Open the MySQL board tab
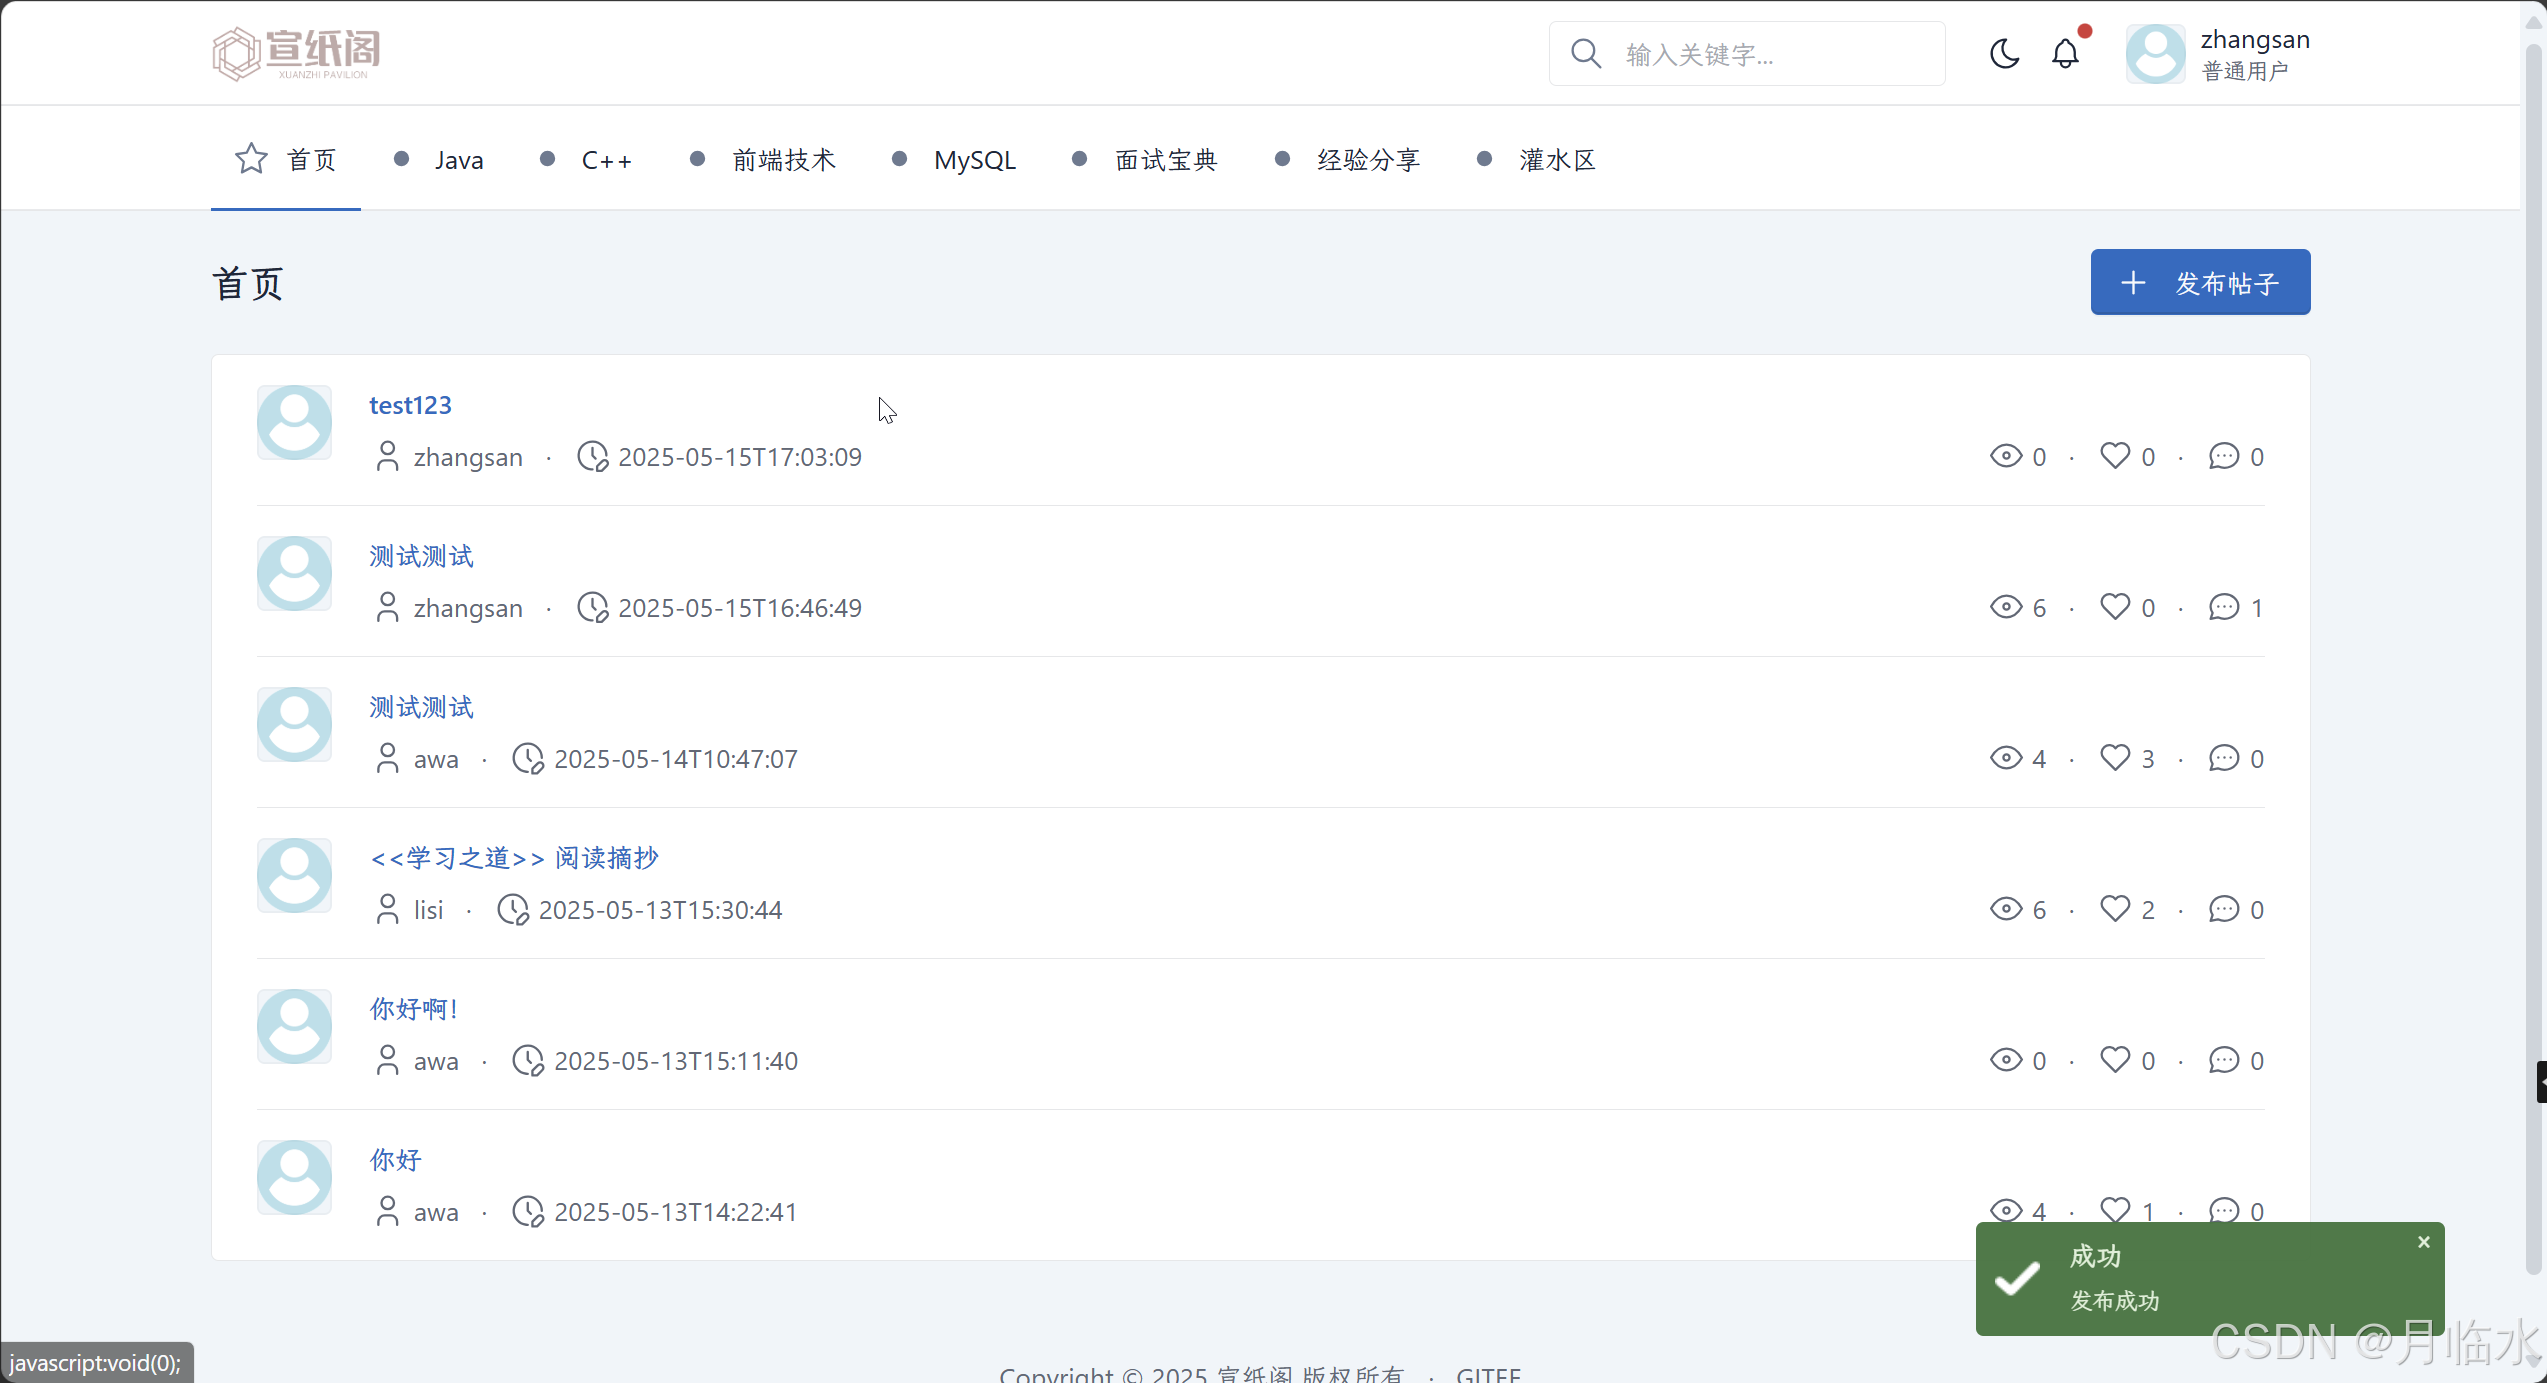This screenshot has width=2547, height=1383. pos(974,160)
